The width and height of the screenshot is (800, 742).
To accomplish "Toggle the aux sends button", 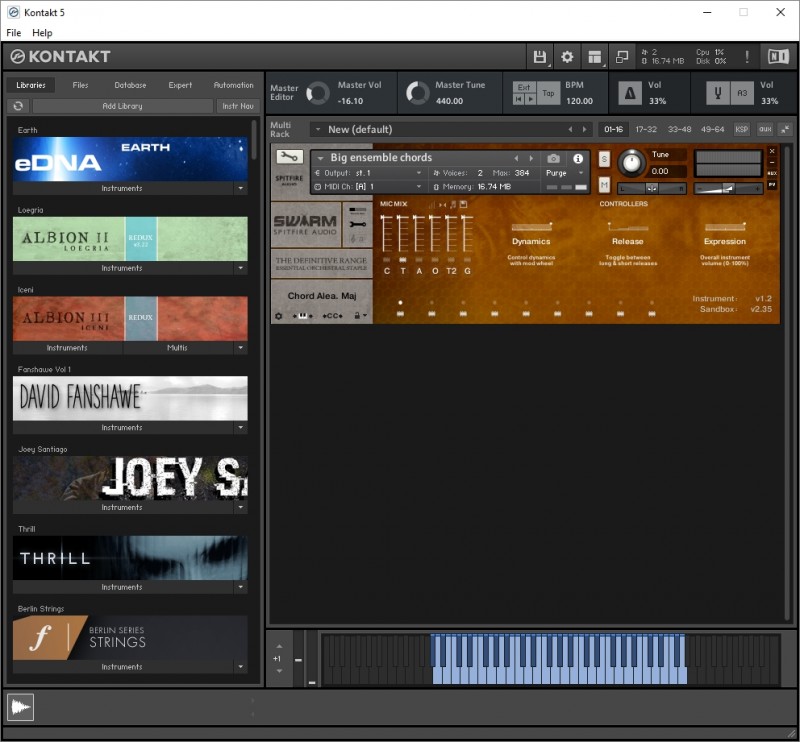I will pyautogui.click(x=765, y=130).
